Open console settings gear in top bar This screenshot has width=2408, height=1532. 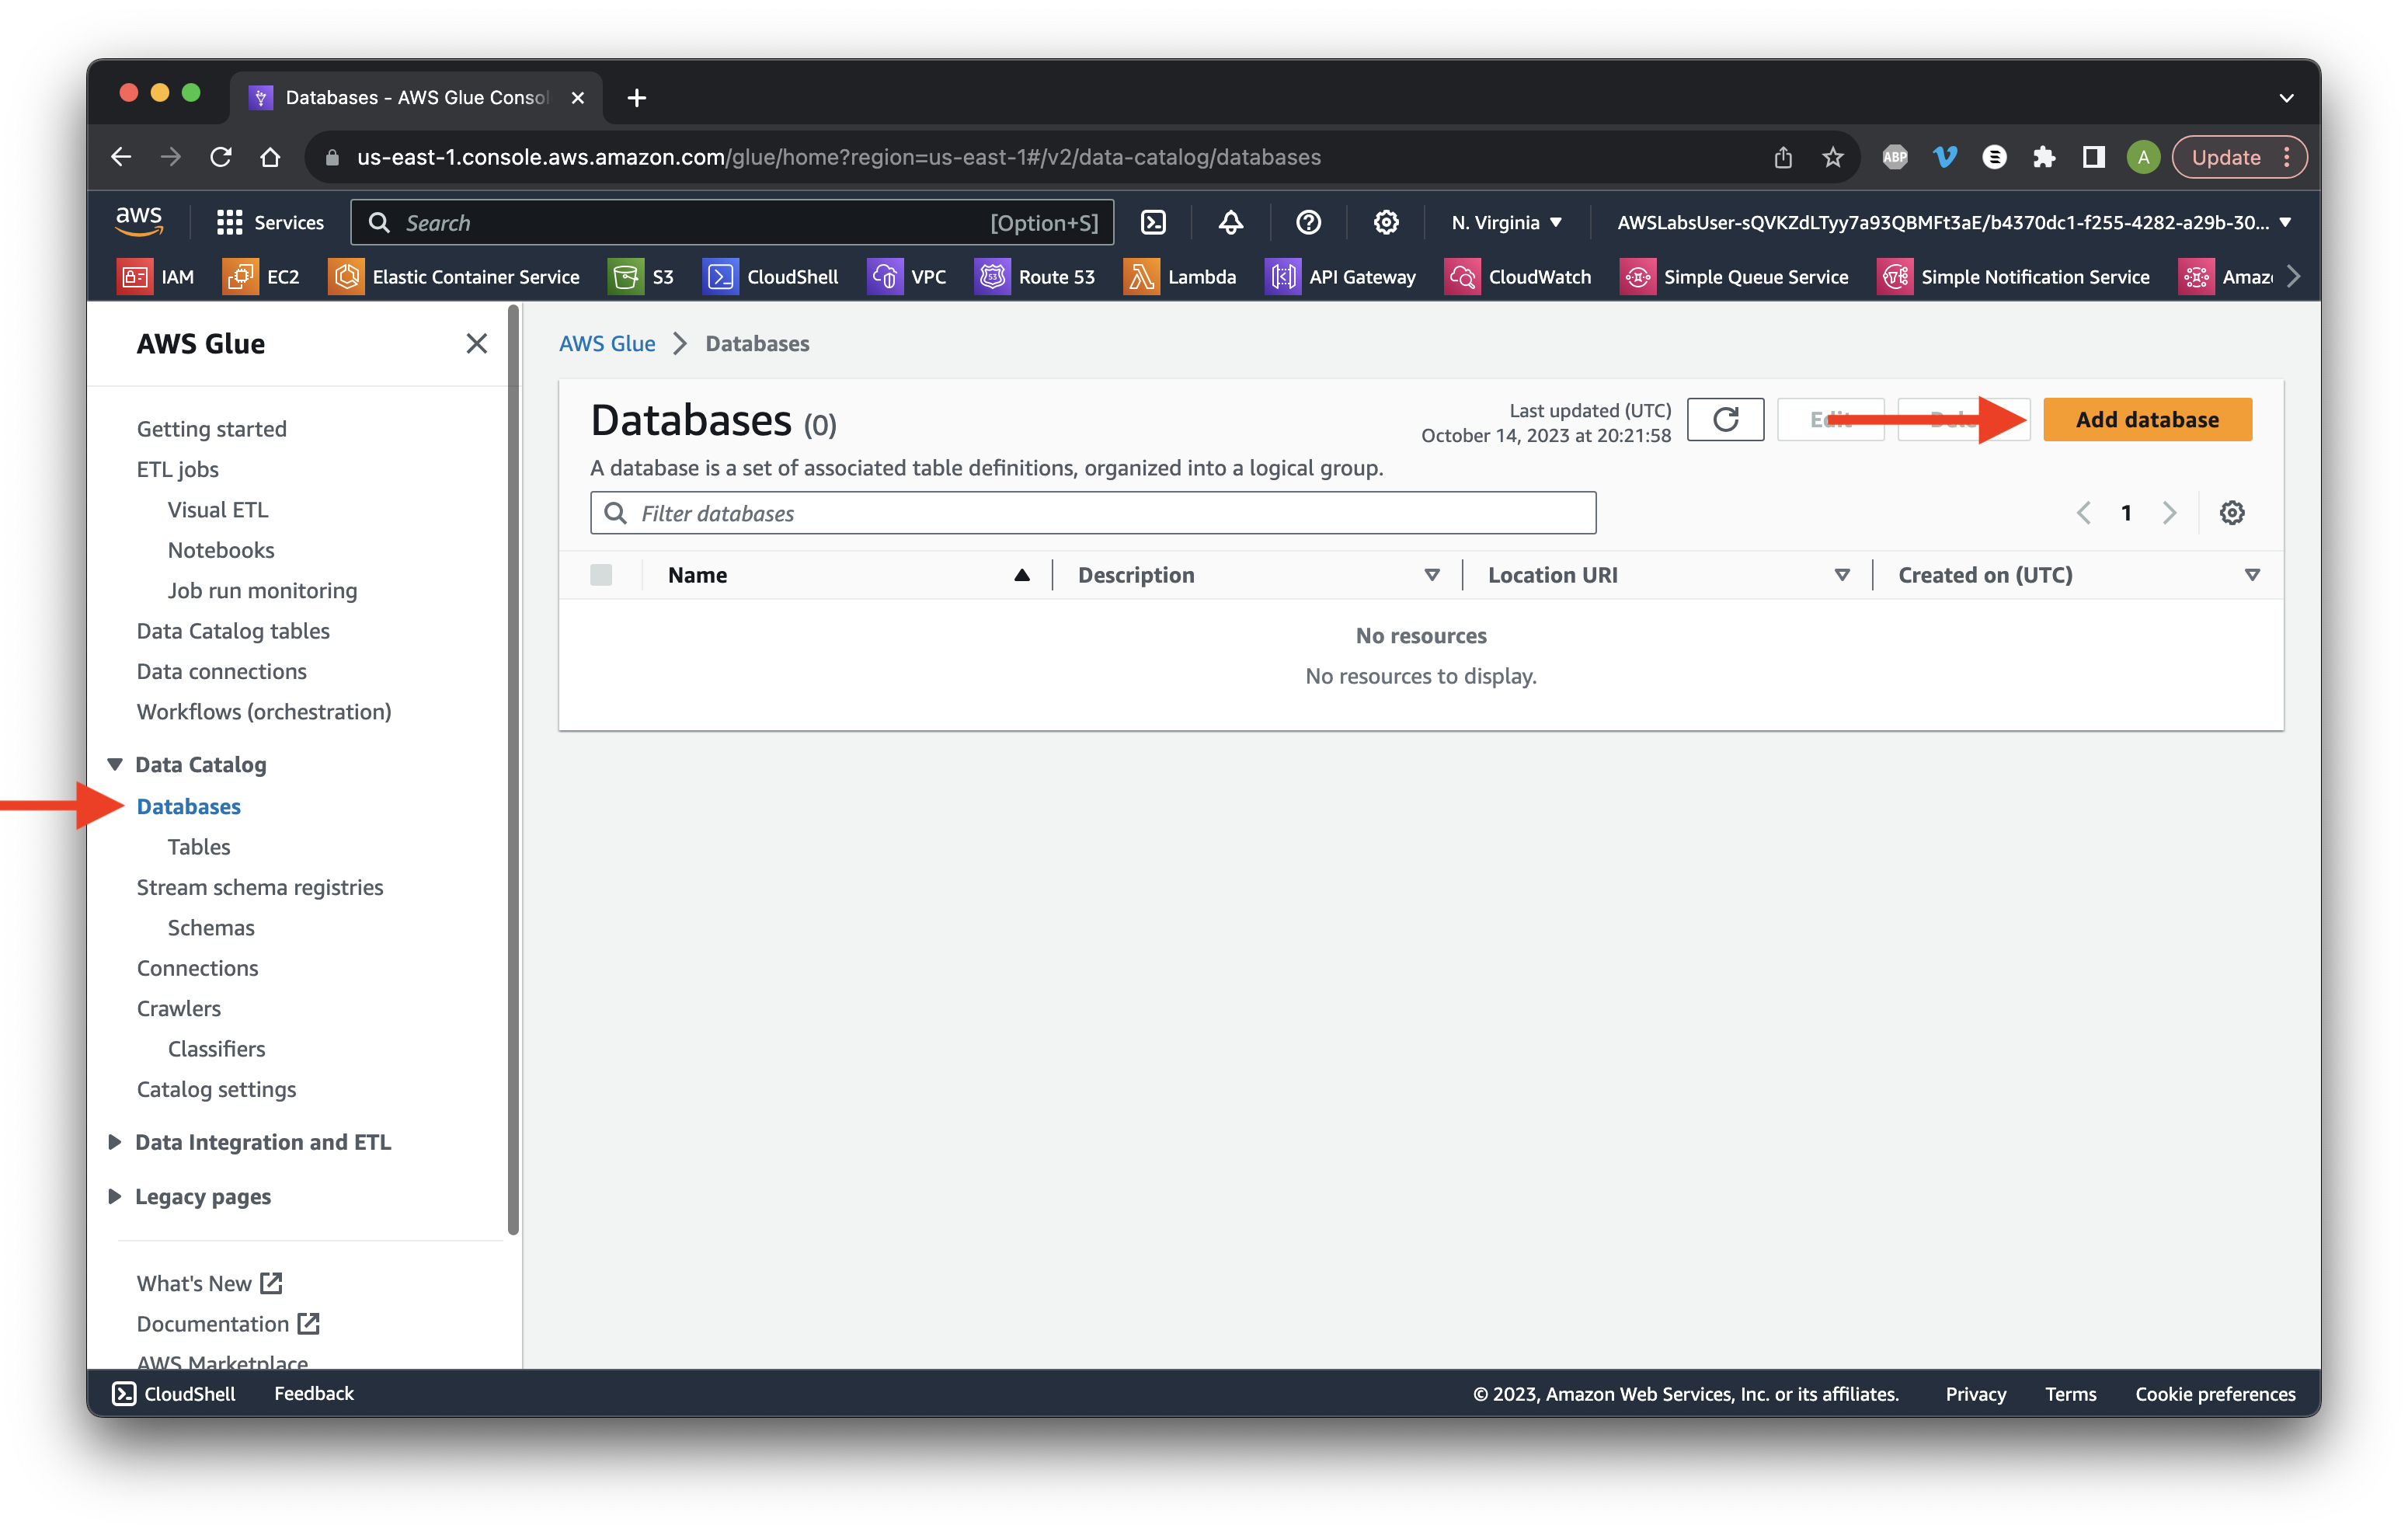click(x=1385, y=222)
